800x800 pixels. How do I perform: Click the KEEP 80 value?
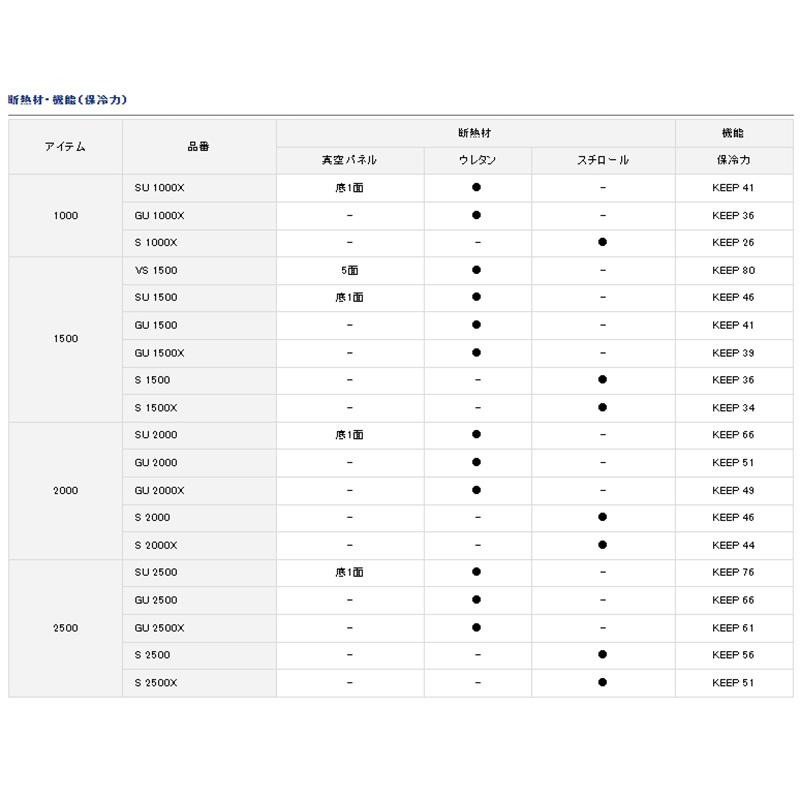click(x=733, y=270)
